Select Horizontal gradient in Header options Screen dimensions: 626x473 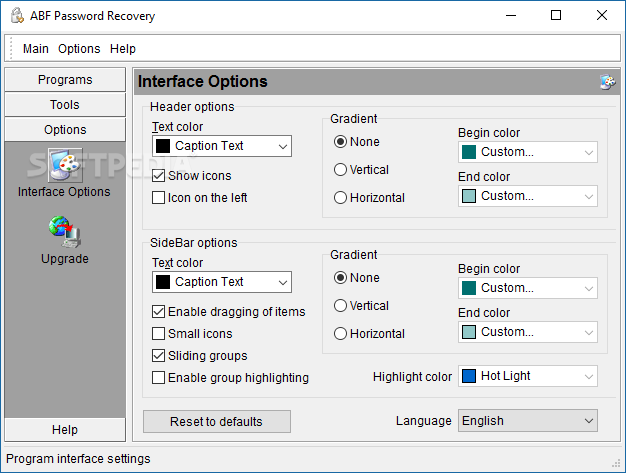(340, 198)
